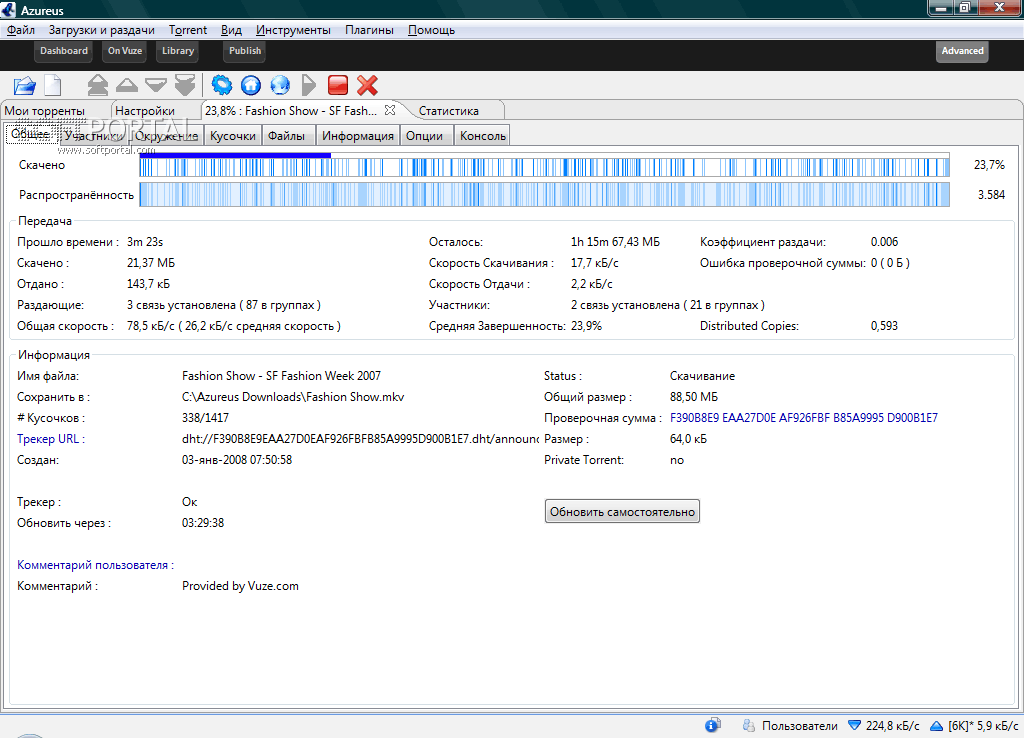Click the On Vuze button

[125, 51]
